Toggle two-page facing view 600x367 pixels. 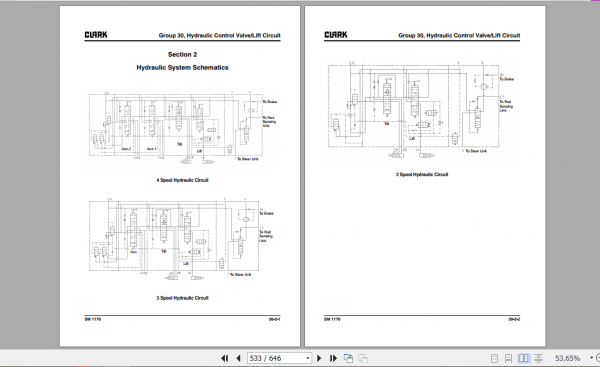pos(523,358)
